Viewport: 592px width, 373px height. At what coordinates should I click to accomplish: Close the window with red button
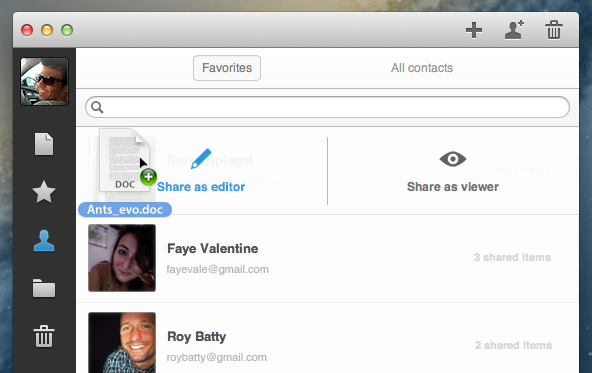coord(27,30)
